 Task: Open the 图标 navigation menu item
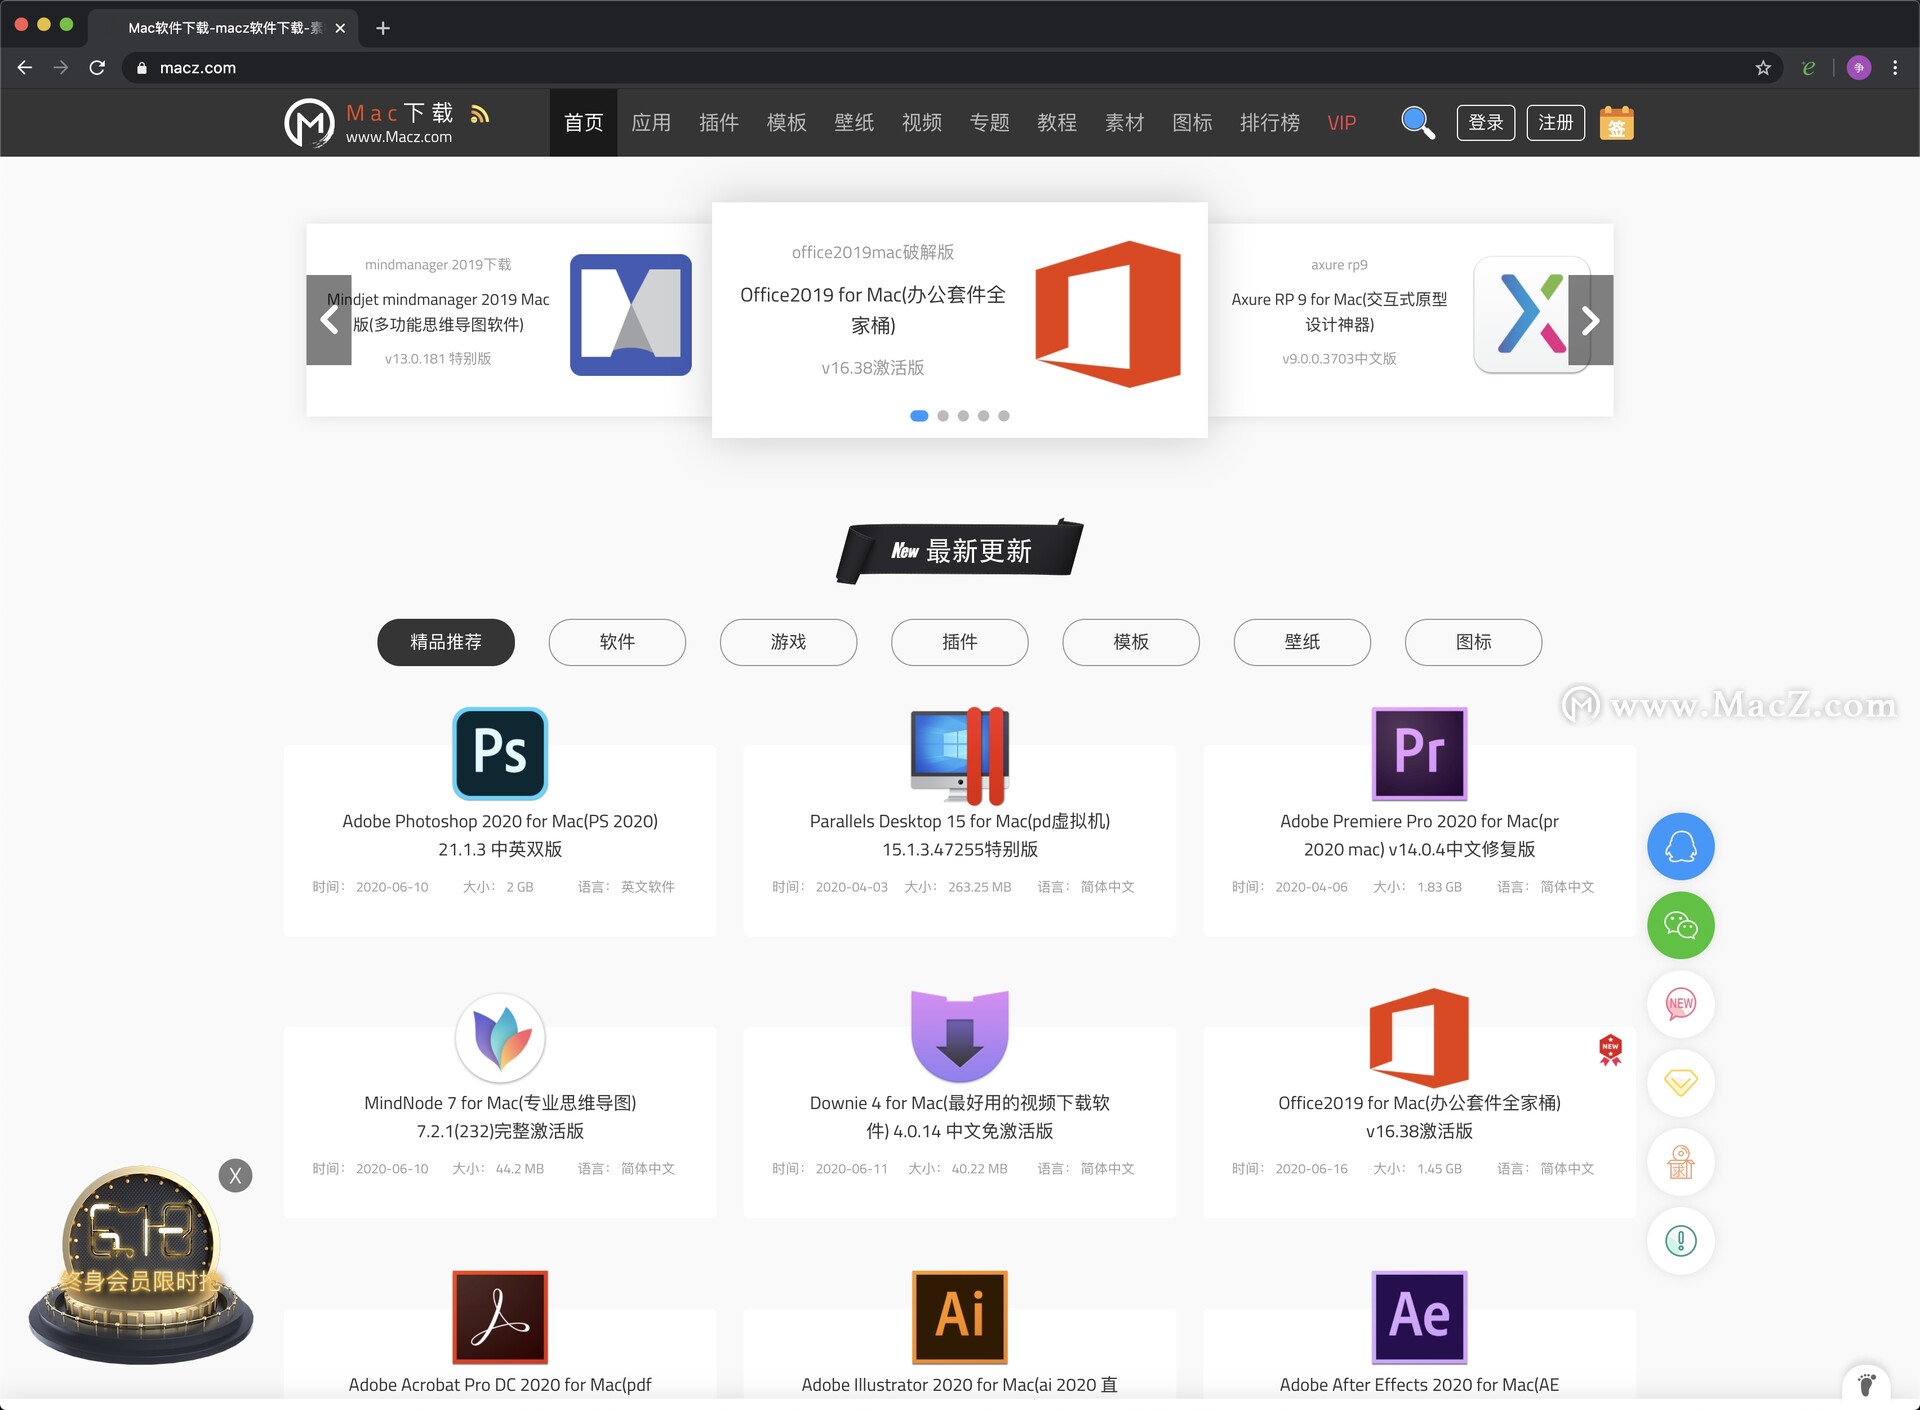pos(1193,123)
